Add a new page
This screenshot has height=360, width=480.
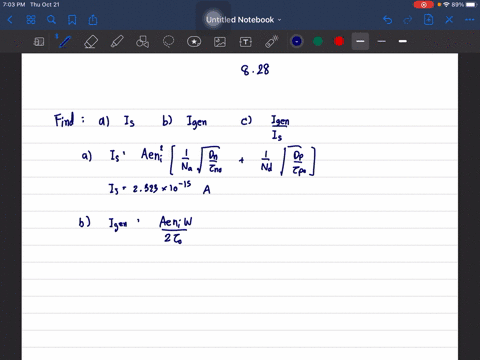[x=428, y=20]
